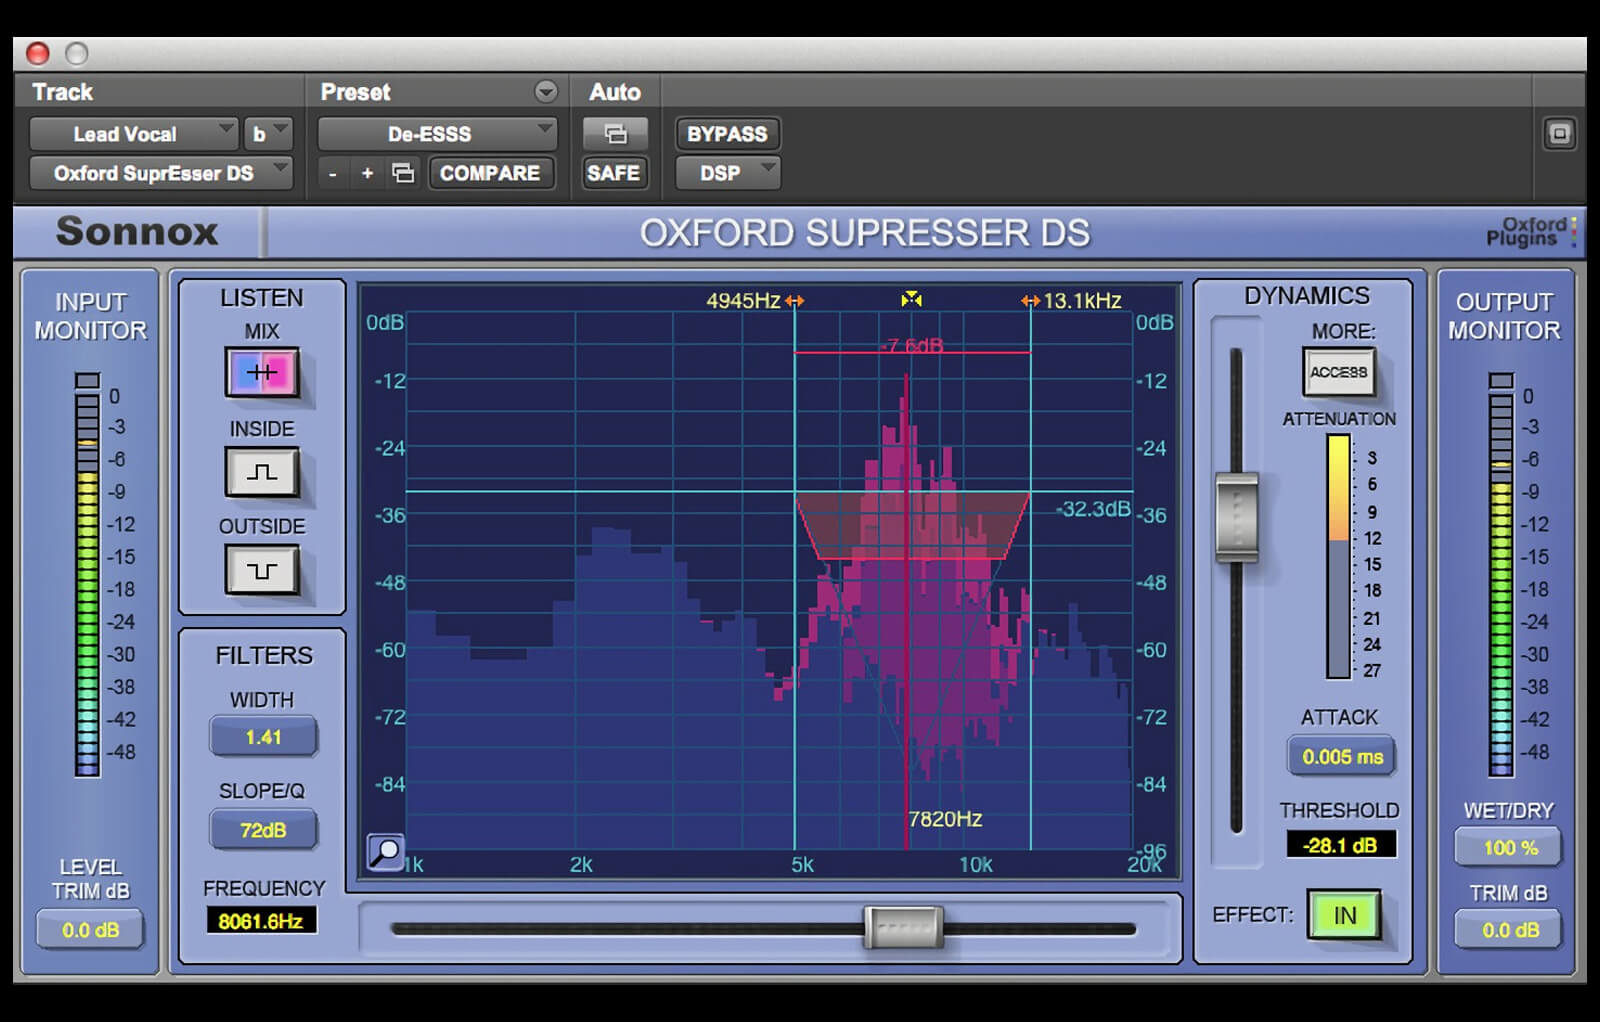Click the vertical threshold fader handle
The height and width of the screenshot is (1022, 1600).
coord(1236,516)
